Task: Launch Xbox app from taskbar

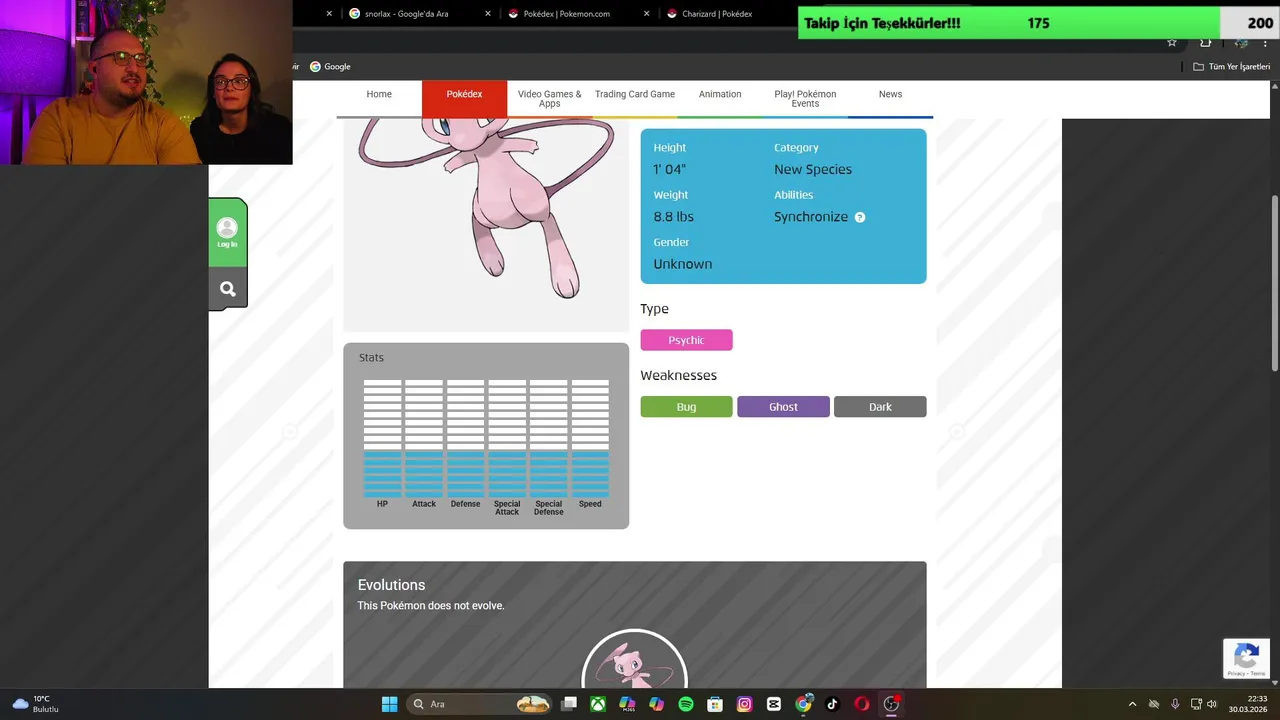Action: click(x=598, y=704)
